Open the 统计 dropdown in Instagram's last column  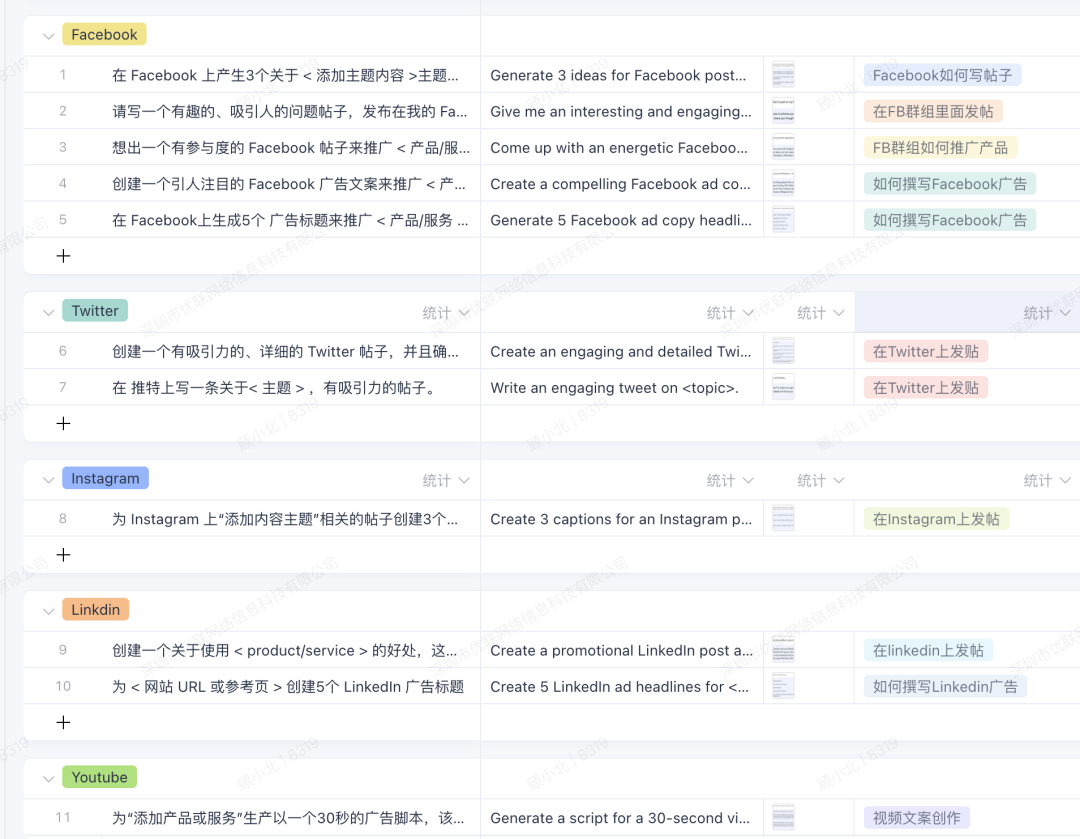[x=1046, y=481]
